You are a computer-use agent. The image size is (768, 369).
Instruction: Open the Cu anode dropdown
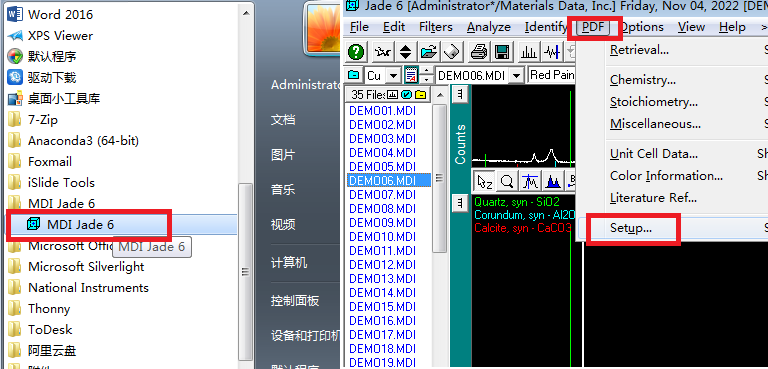[393, 75]
